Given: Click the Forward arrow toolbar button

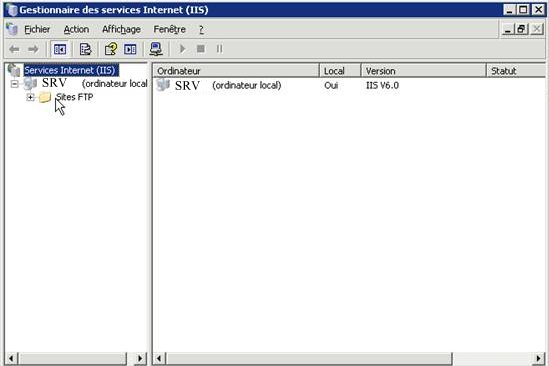Looking at the screenshot, I should pyautogui.click(x=33, y=49).
